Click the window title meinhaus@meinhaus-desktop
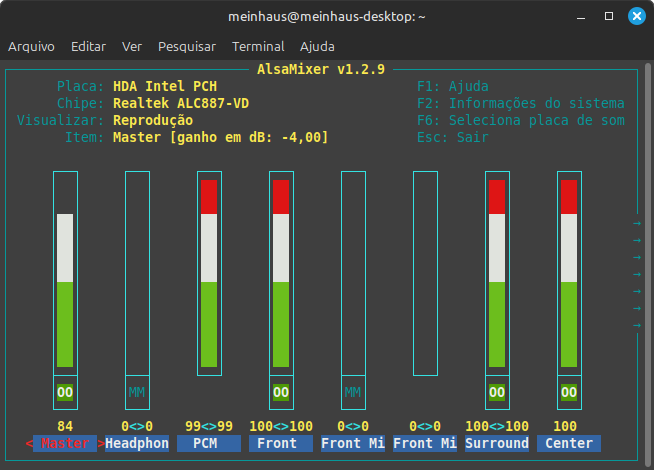 327,17
